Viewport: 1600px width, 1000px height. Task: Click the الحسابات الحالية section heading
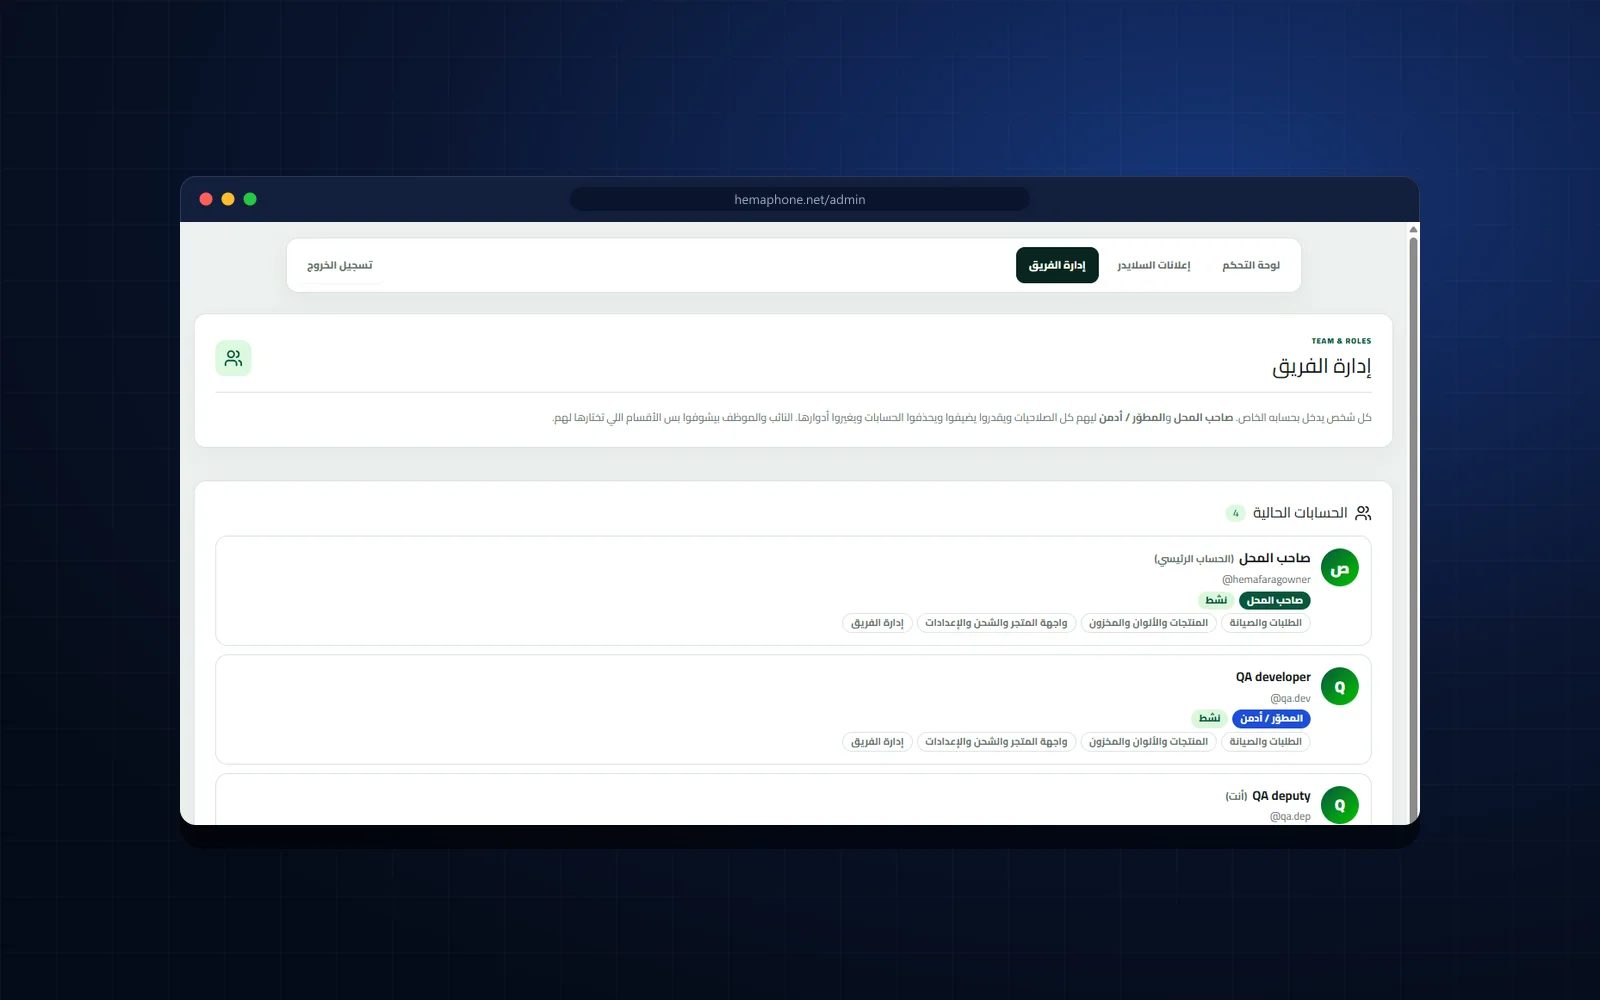tap(1300, 513)
